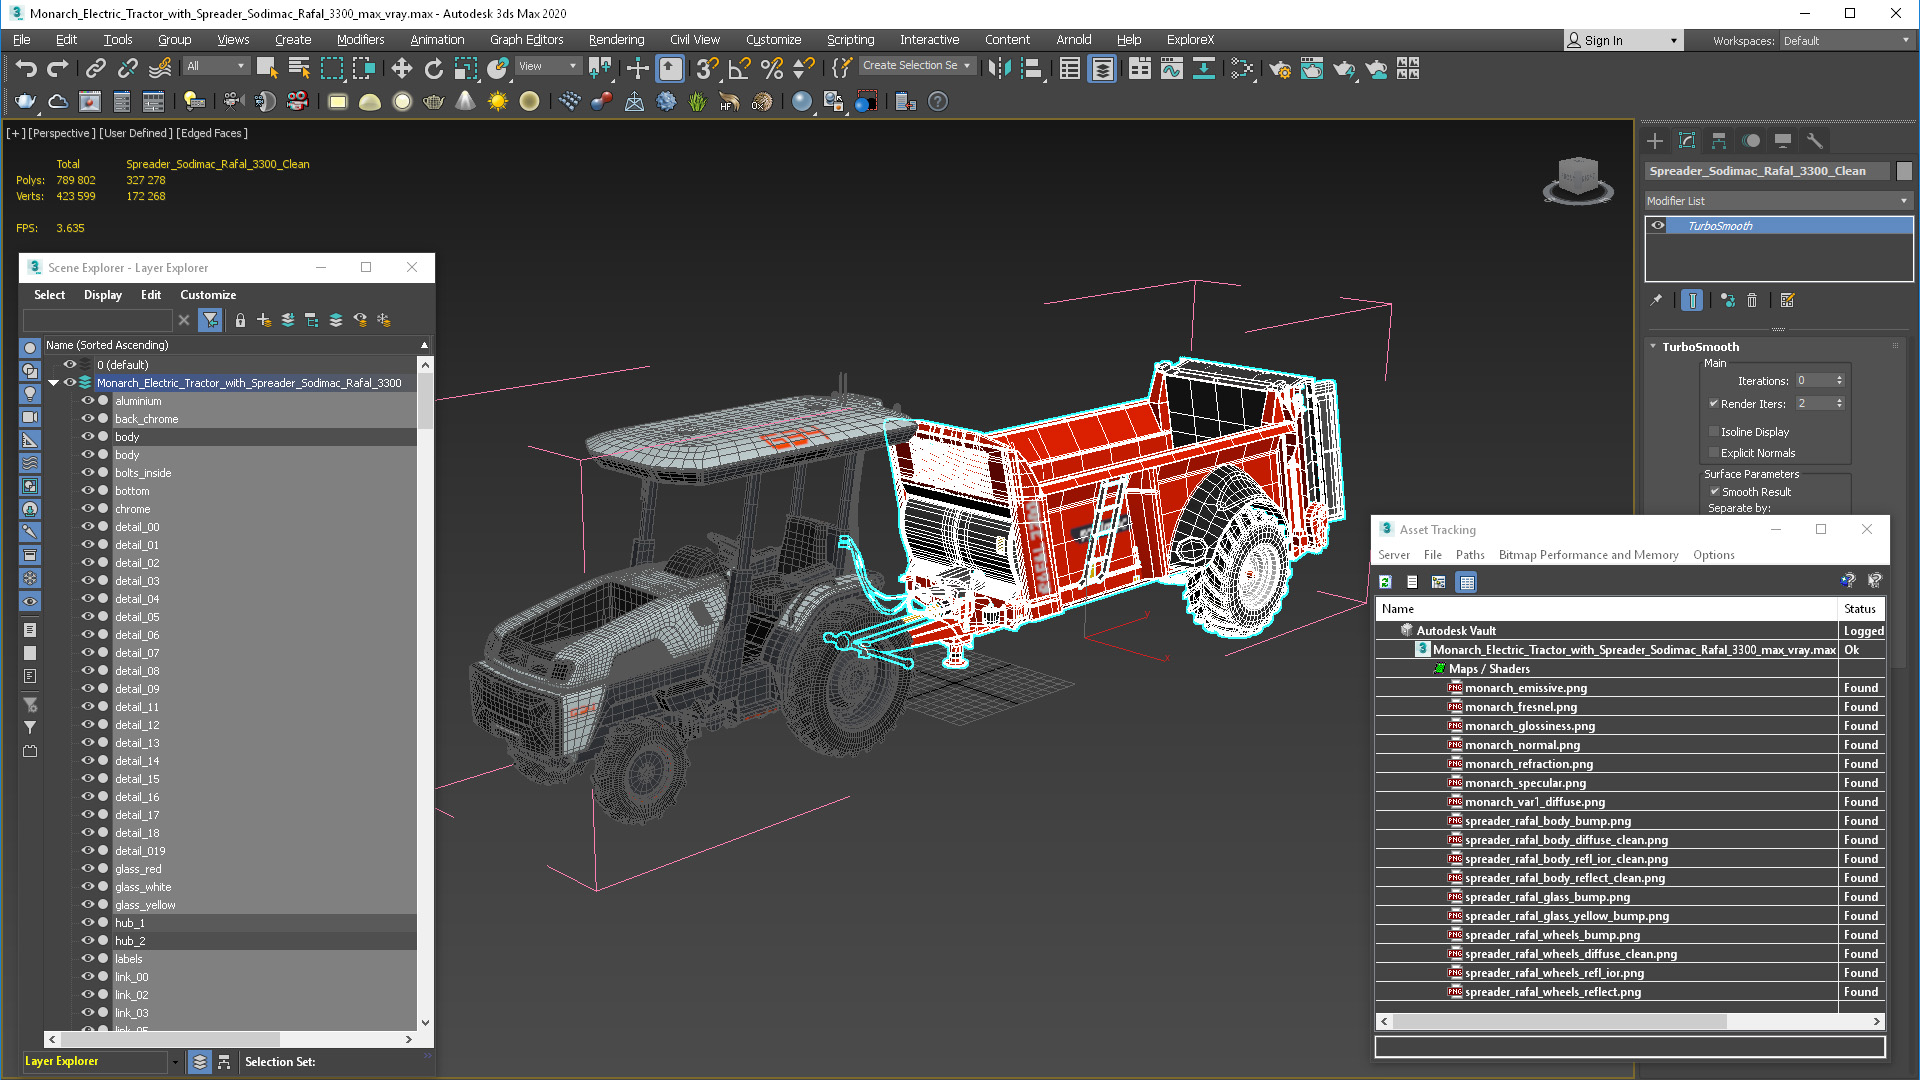Select the Select and Rotate tool
1920x1080 pixels.
[x=433, y=68]
